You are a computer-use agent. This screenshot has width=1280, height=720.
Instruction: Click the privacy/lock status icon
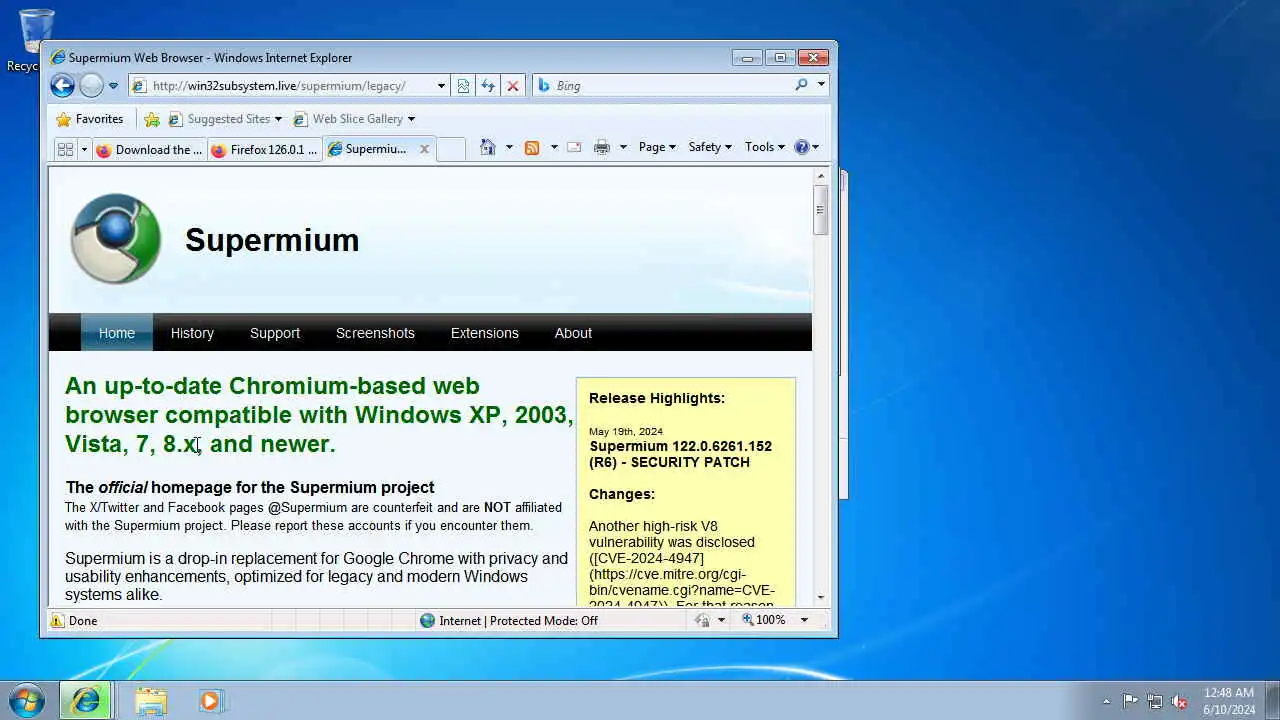click(x=702, y=620)
